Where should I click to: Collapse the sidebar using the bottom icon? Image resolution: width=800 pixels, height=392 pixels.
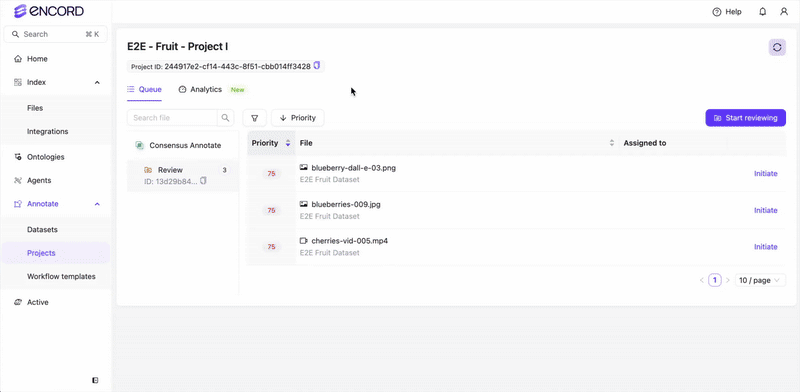pos(95,380)
